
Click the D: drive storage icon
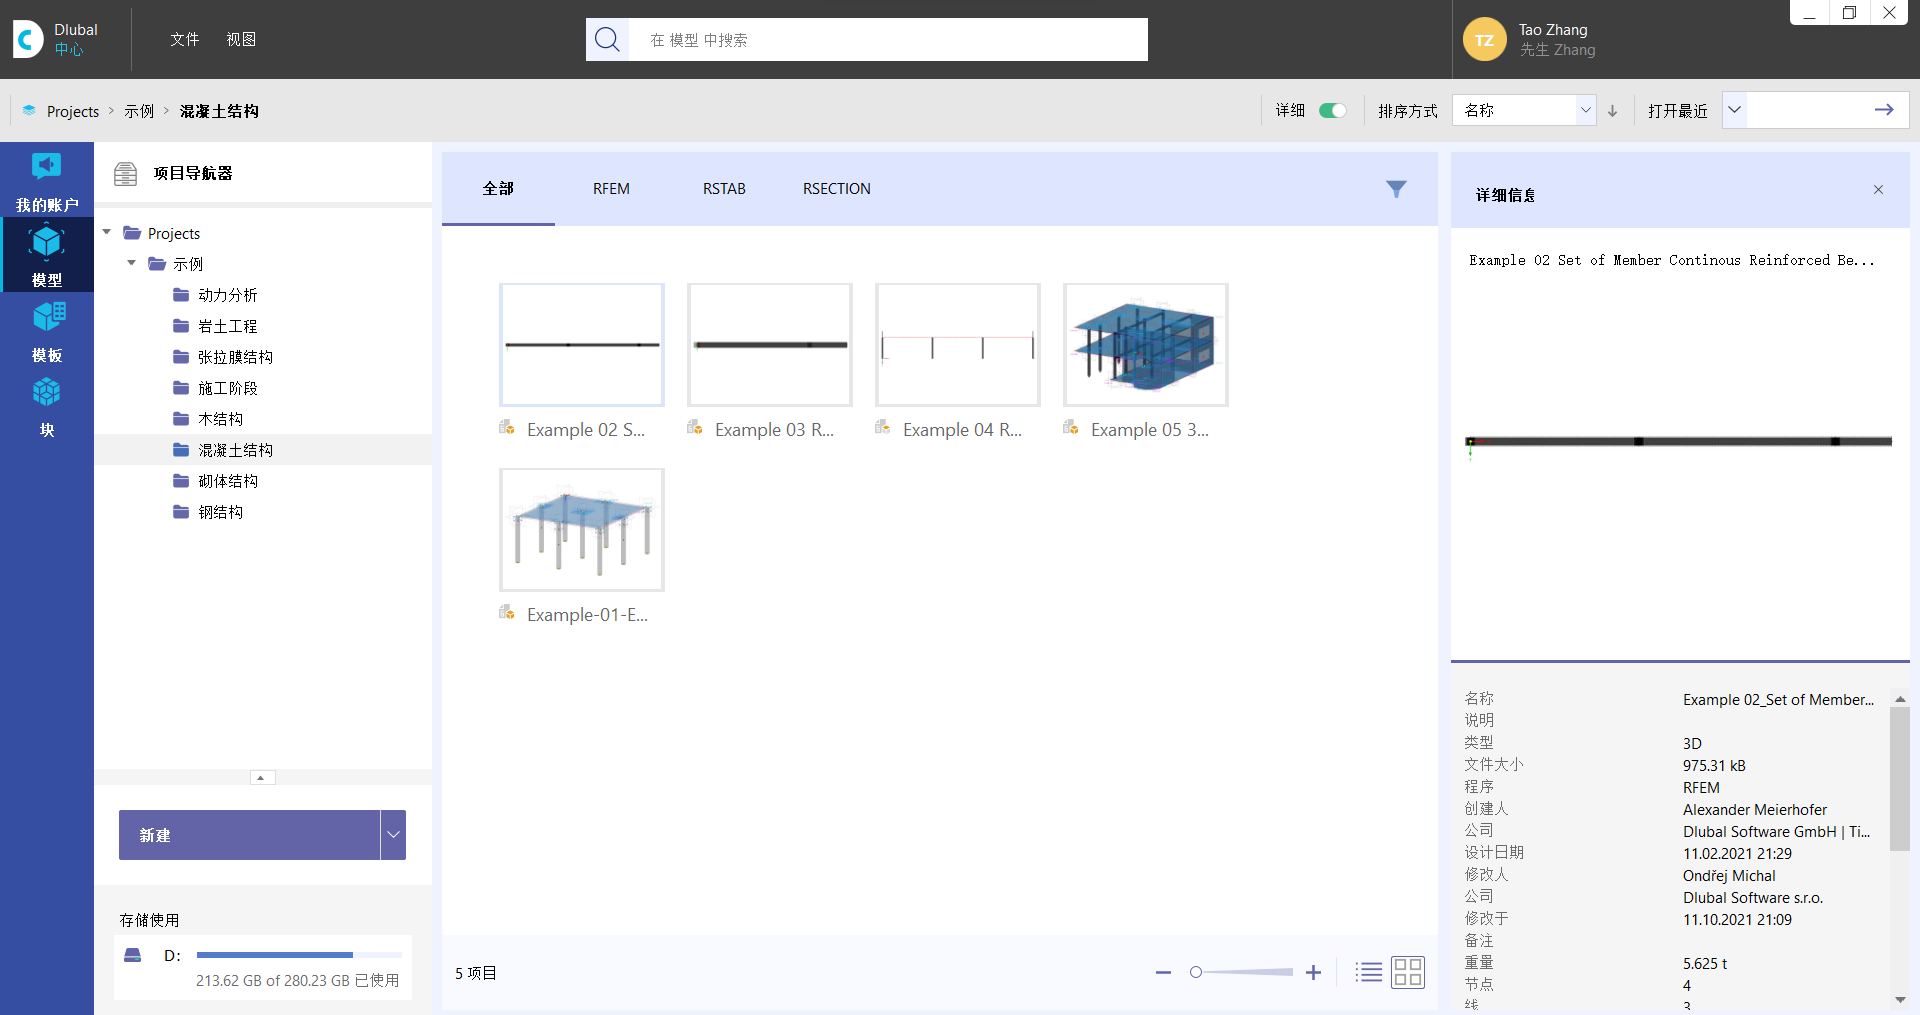[132, 955]
